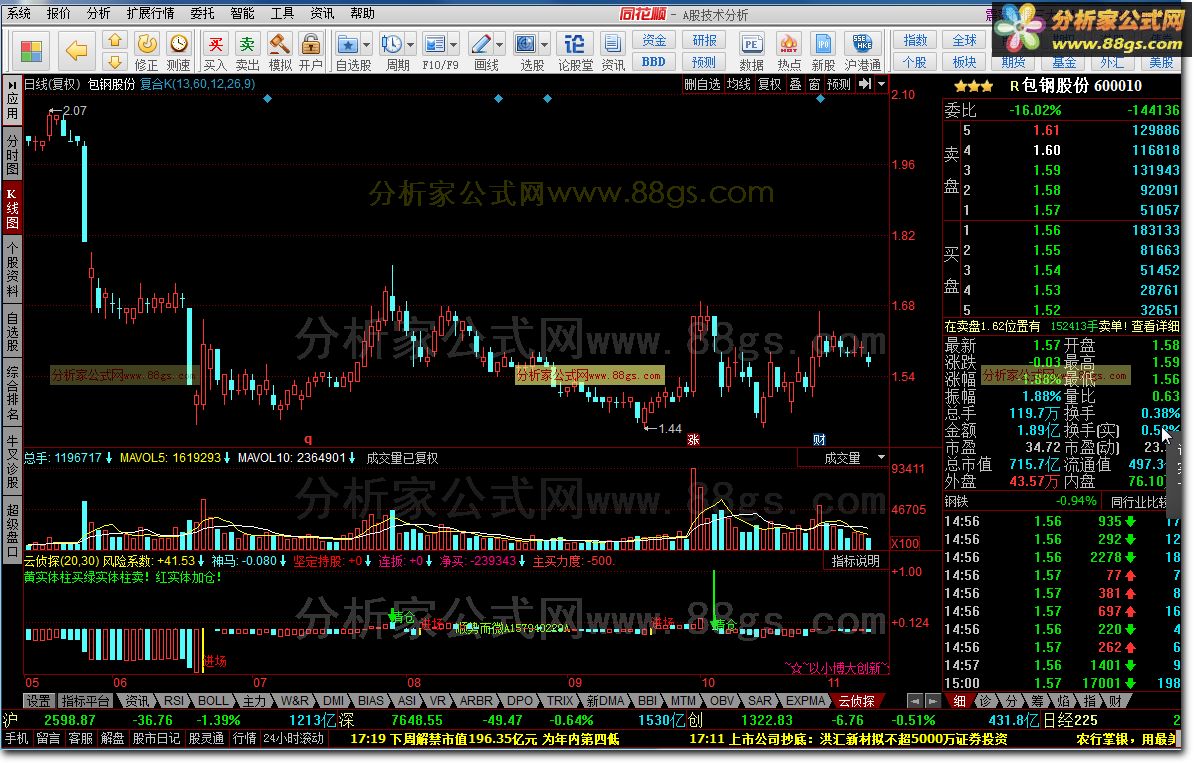The height and width of the screenshot is (763, 1194).
Task: Open the 工具 menu
Action: pos(283,13)
